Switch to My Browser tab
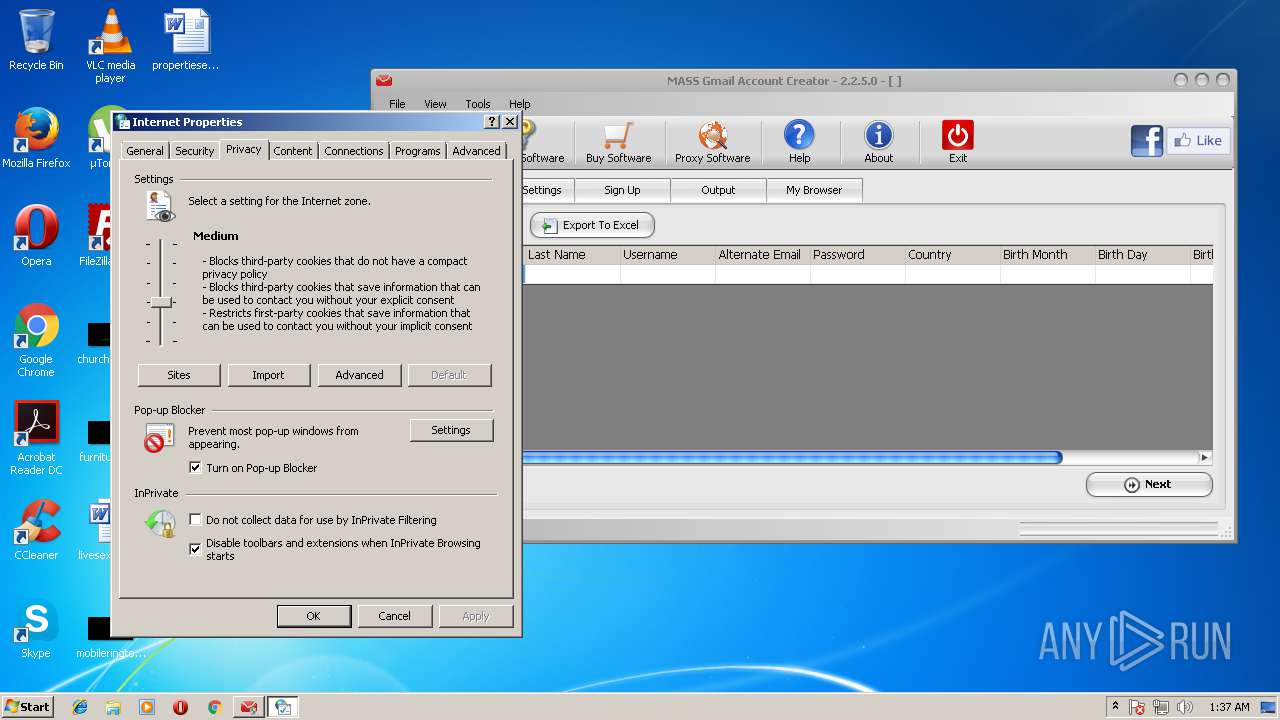 [x=814, y=190]
